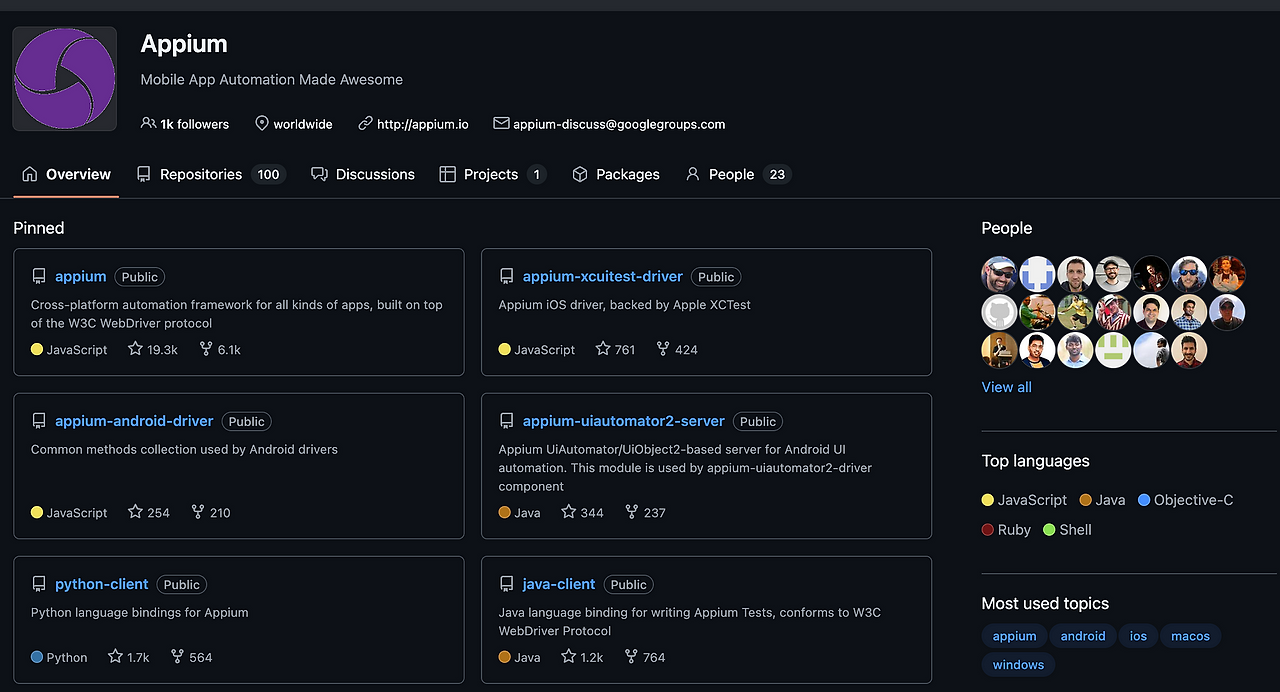The width and height of the screenshot is (1280, 692).
Task: Click the comment icon in Discussions tab
Action: point(319,174)
